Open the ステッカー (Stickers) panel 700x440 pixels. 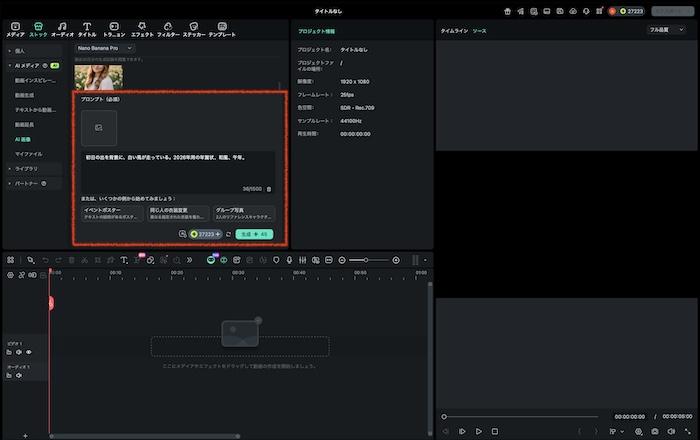[x=193, y=29]
